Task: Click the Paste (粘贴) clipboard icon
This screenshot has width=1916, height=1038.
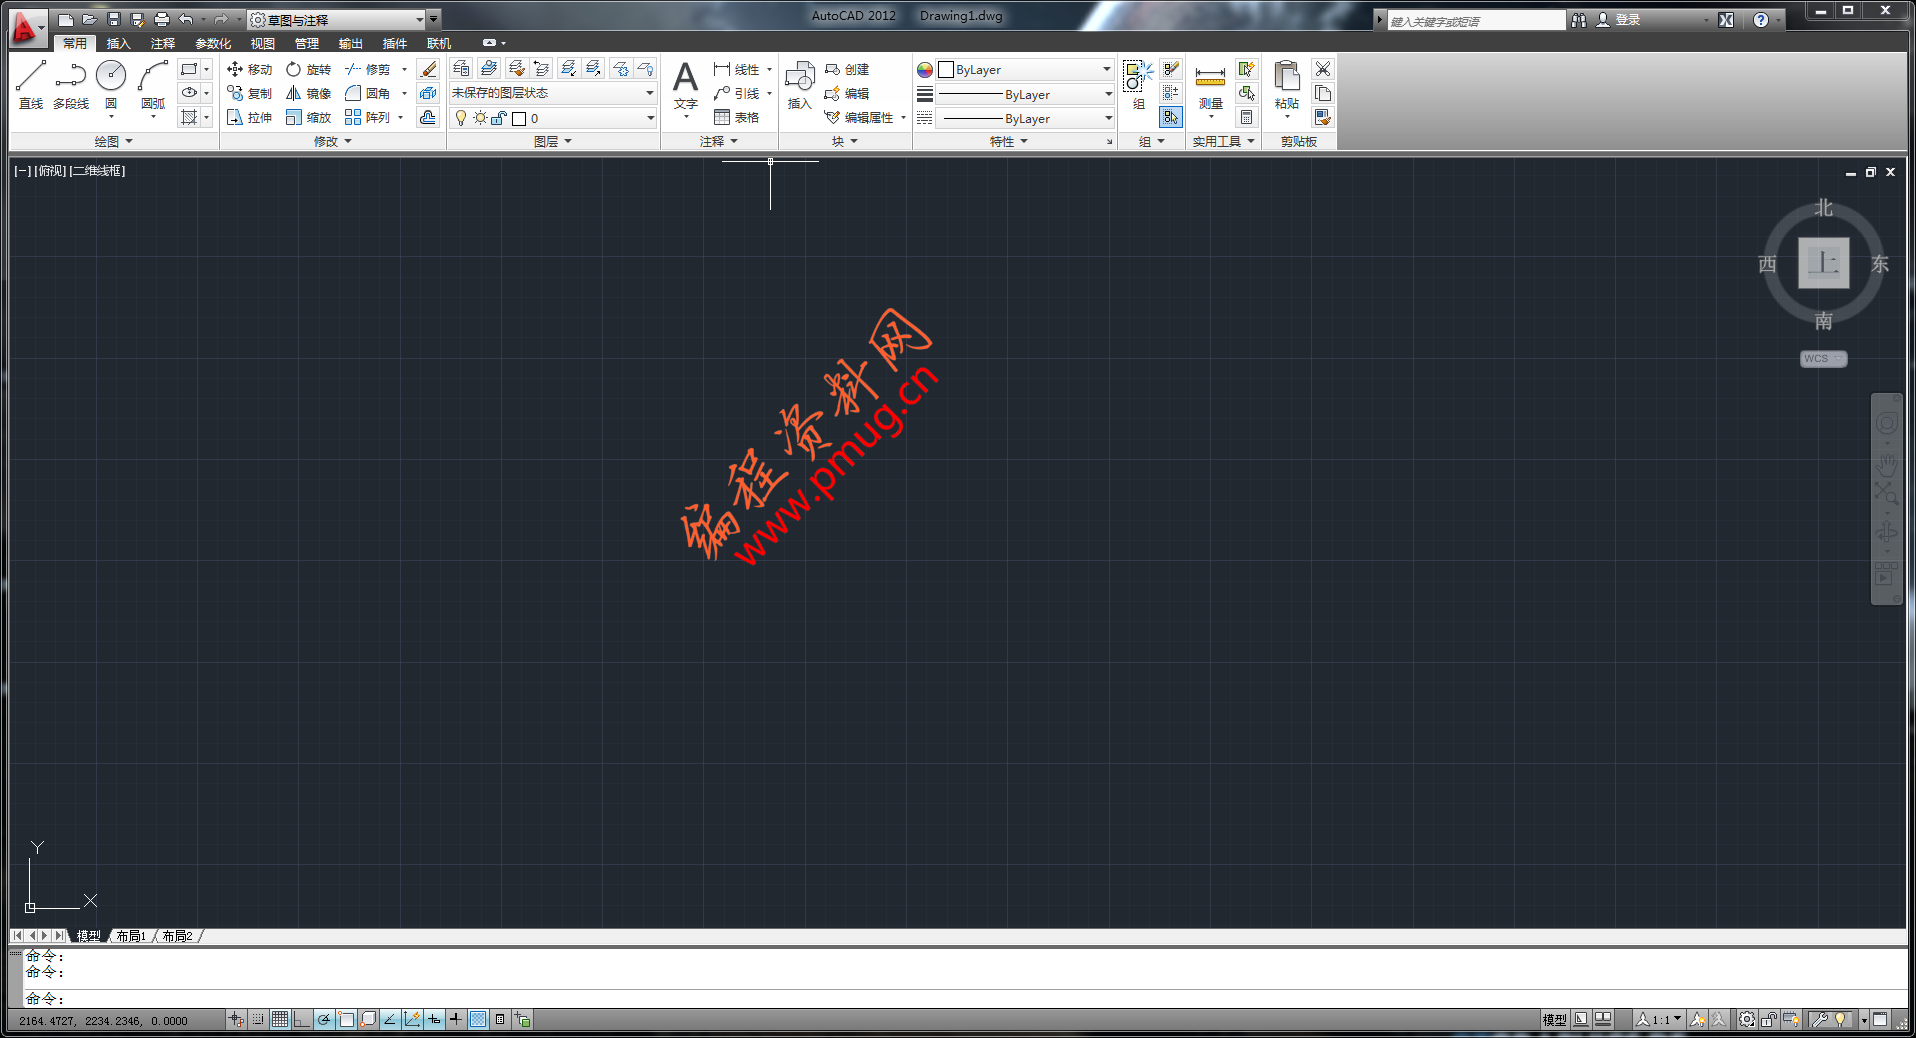Action: click(1287, 86)
